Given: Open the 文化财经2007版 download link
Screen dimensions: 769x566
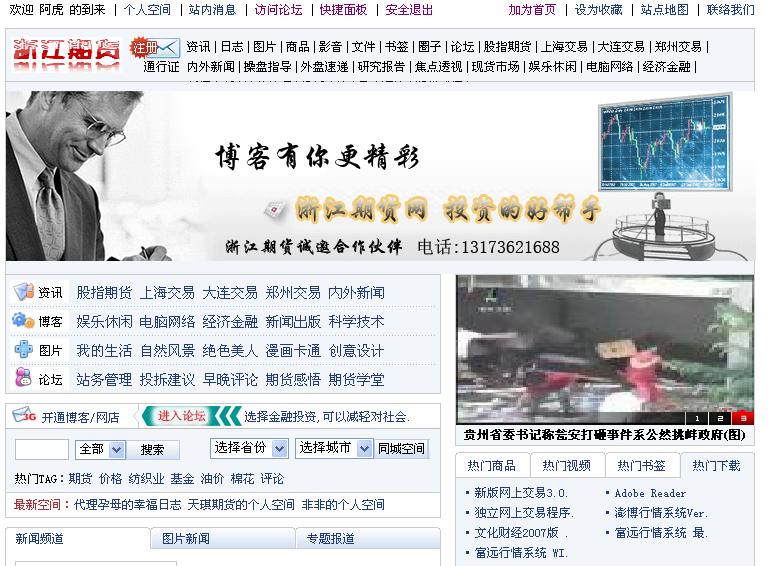Looking at the screenshot, I should tap(521, 533).
